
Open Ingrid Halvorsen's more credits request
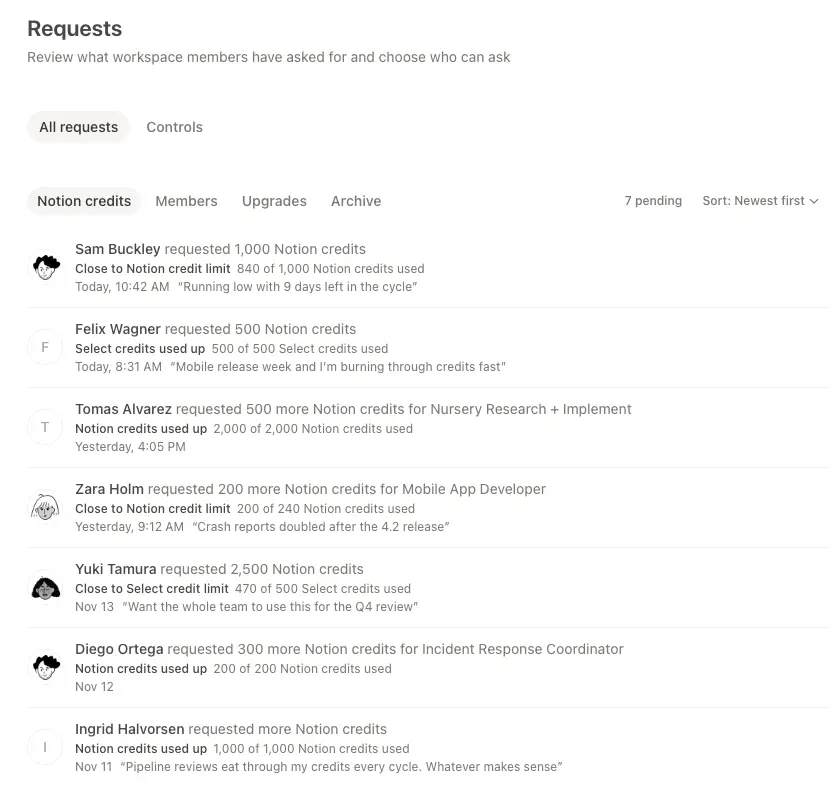click(x=428, y=748)
